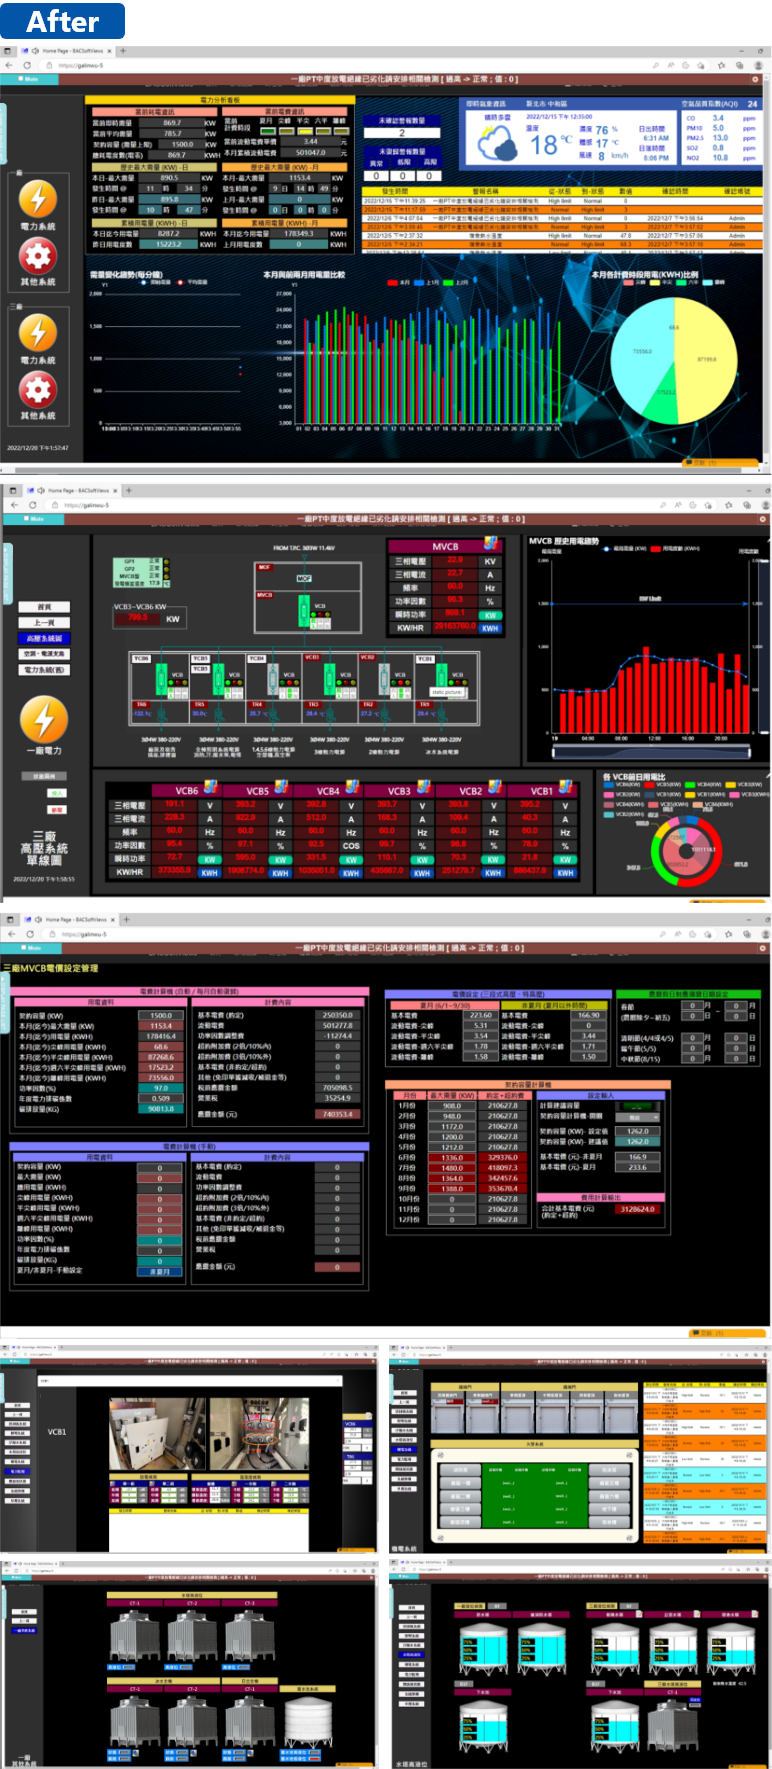Image resolution: width=772 pixels, height=1769 pixels.
Task: Open the trend icon beside VCB3 header
Action: (x=423, y=788)
